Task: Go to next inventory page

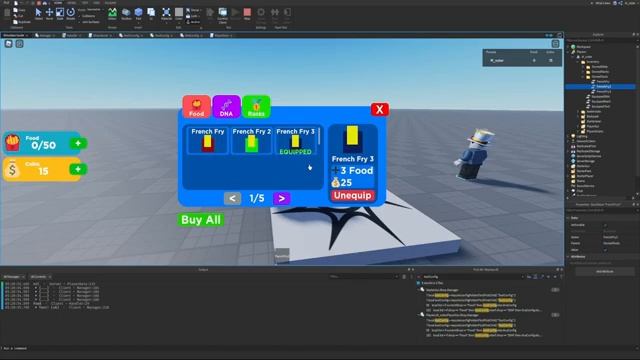Action: (282, 198)
